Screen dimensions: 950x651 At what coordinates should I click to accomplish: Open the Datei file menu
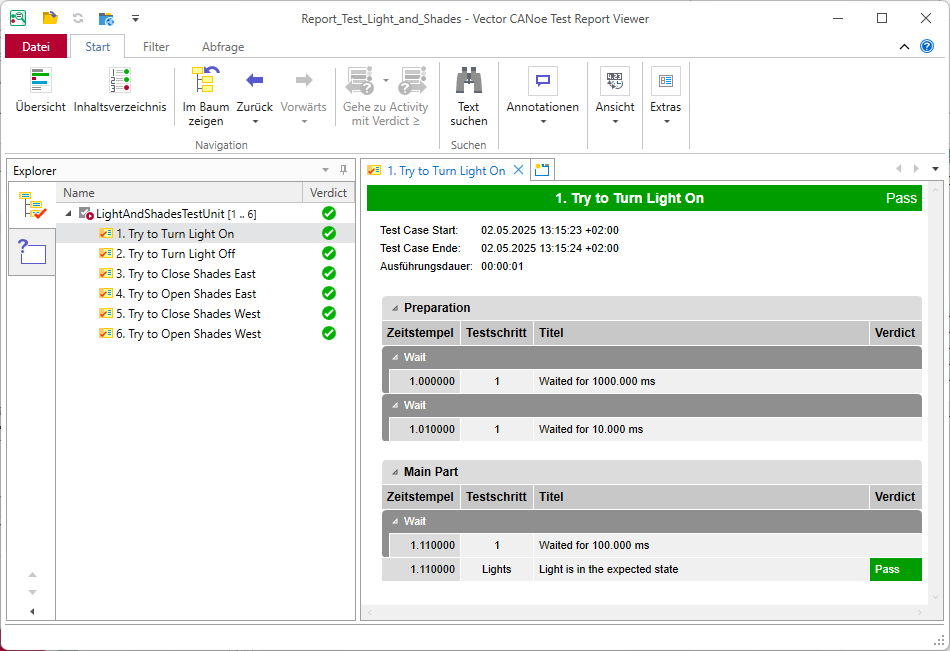click(x=36, y=47)
